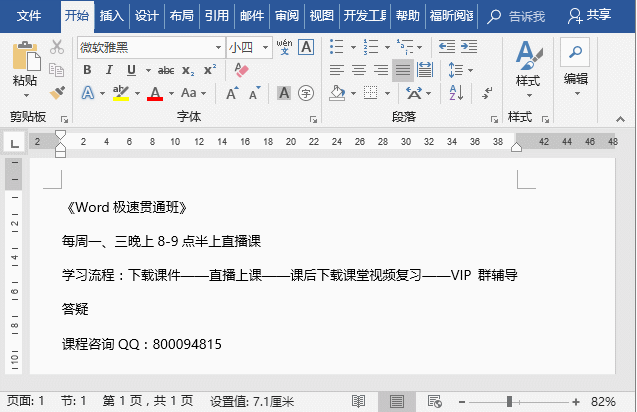Click the 82% zoom level
The width and height of the screenshot is (637, 412).
[x=603, y=402]
